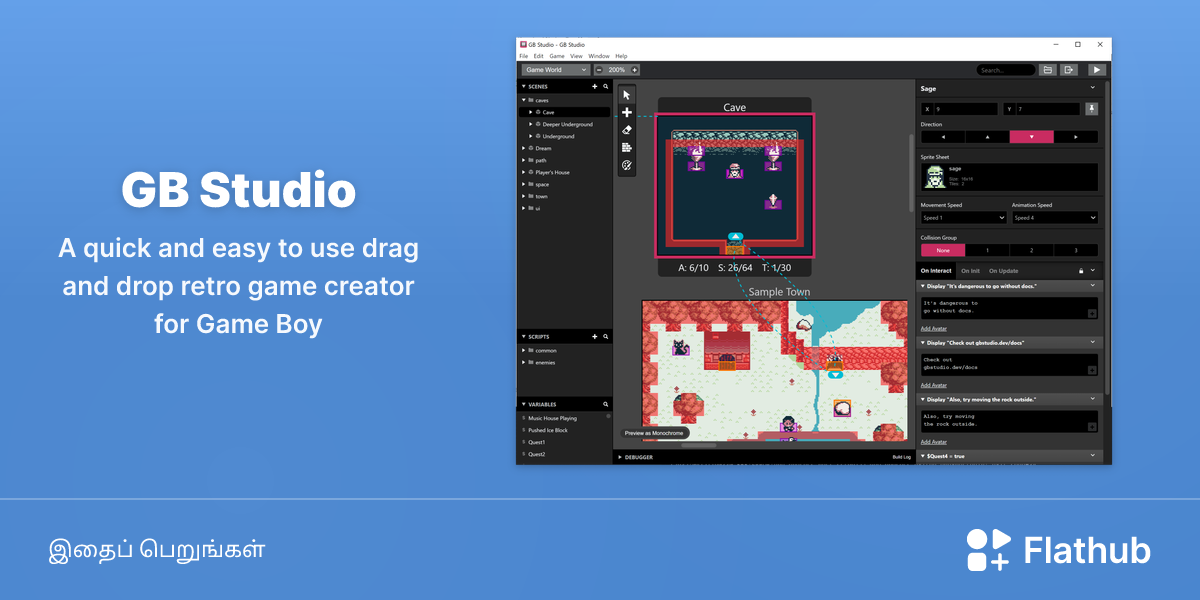Open the colorize palette tool
Image resolution: width=1200 pixels, height=600 pixels.
point(627,165)
